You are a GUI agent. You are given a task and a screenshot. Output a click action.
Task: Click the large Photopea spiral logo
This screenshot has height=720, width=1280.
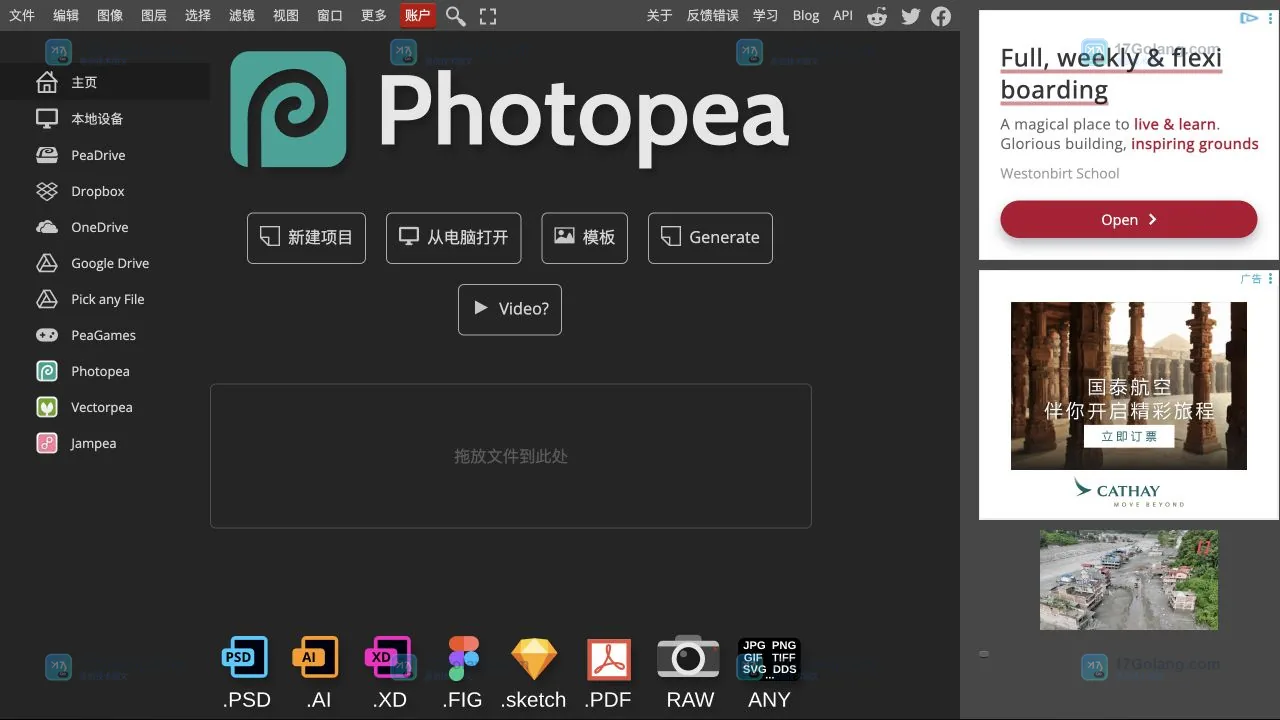coord(288,110)
